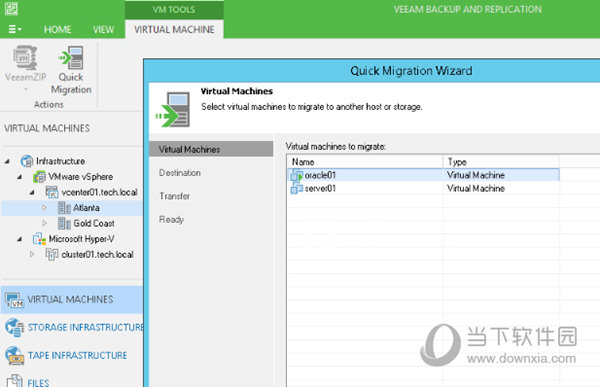This screenshot has height=387, width=600.
Task: Click the VeeamZIP ribbon icon
Action: 25,57
